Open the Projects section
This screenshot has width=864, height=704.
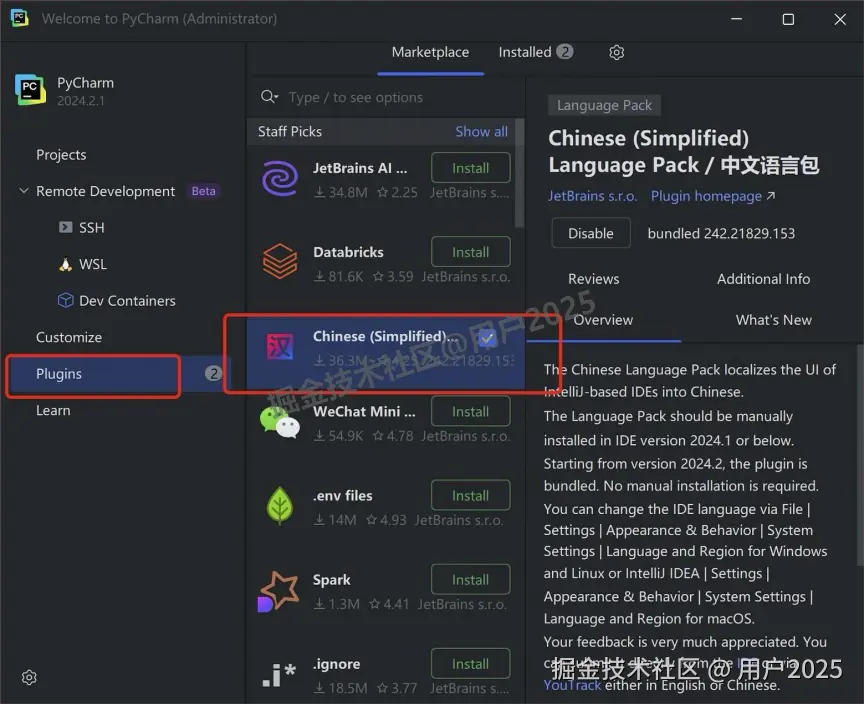point(61,155)
